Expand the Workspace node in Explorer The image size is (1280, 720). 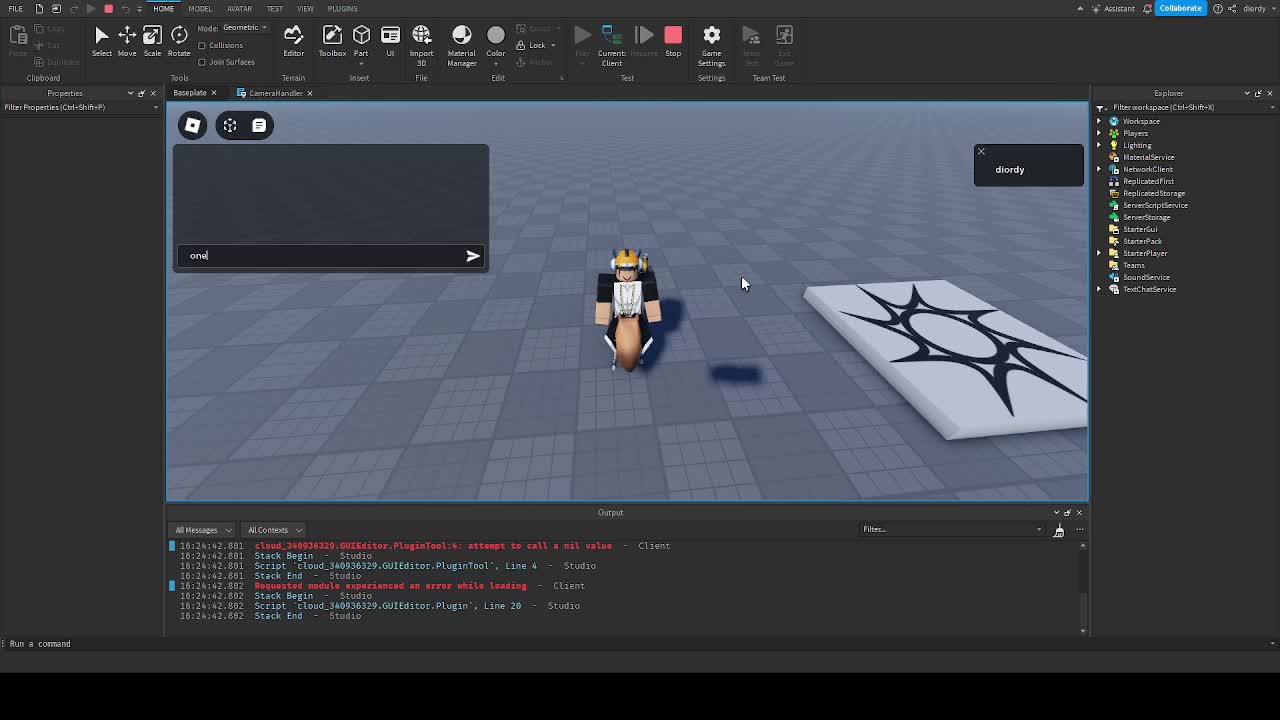point(1099,121)
